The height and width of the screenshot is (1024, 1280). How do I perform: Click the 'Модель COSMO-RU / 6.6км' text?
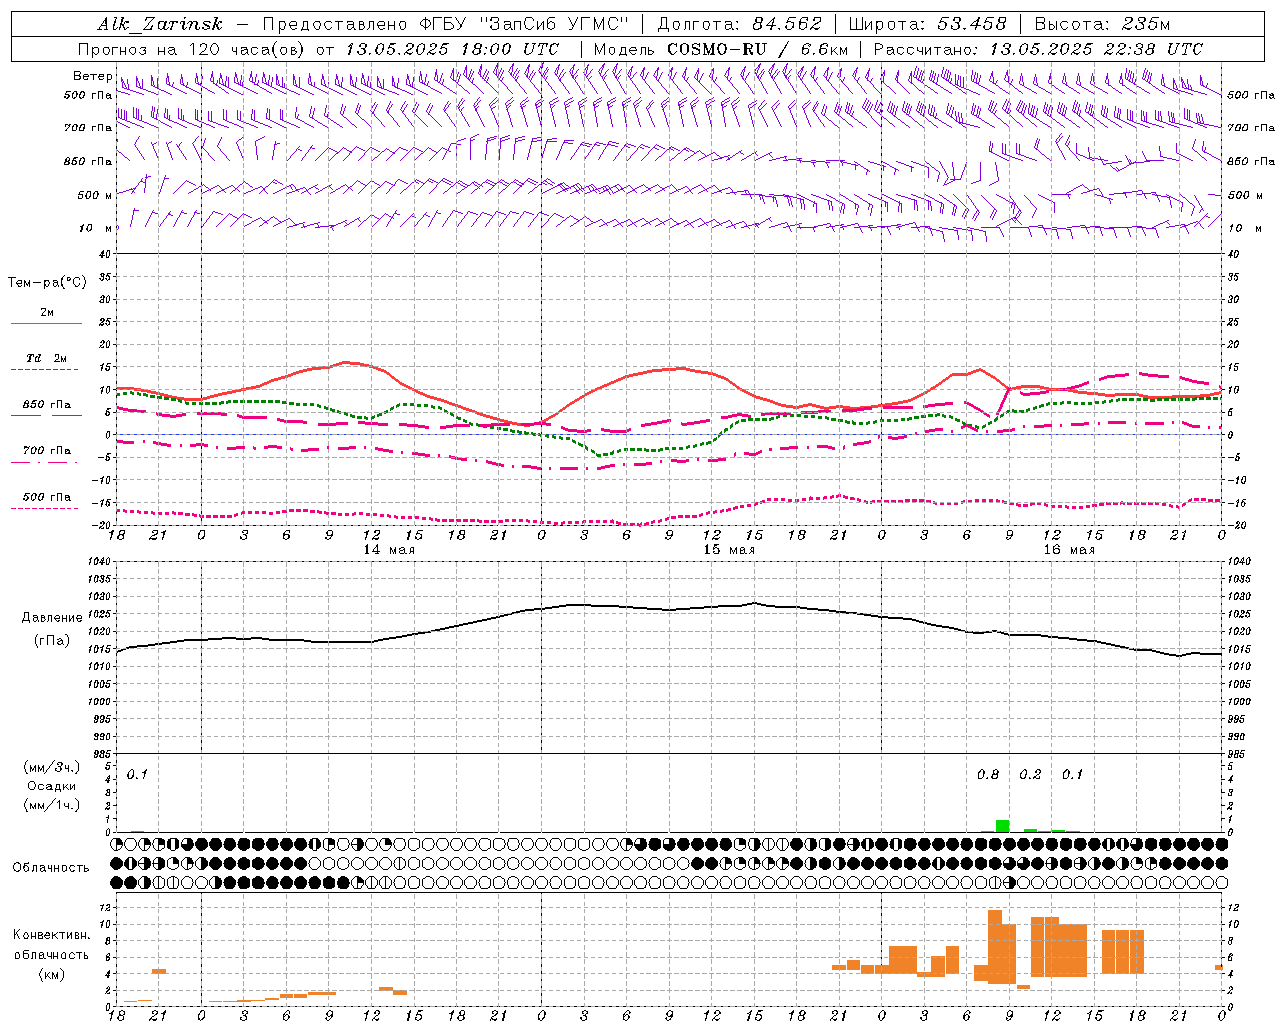click(721, 49)
